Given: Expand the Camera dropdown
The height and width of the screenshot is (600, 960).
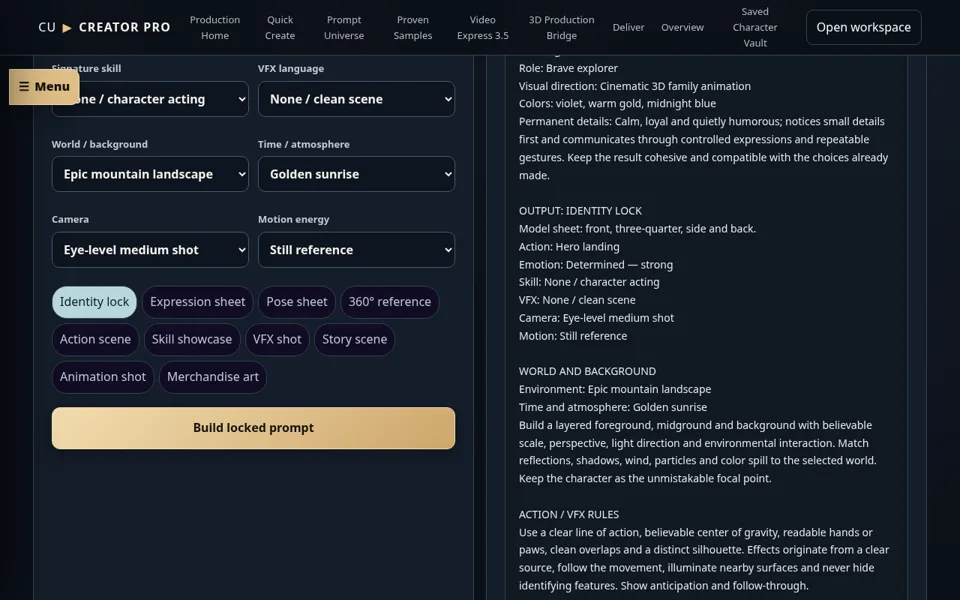Looking at the screenshot, I should pos(150,250).
